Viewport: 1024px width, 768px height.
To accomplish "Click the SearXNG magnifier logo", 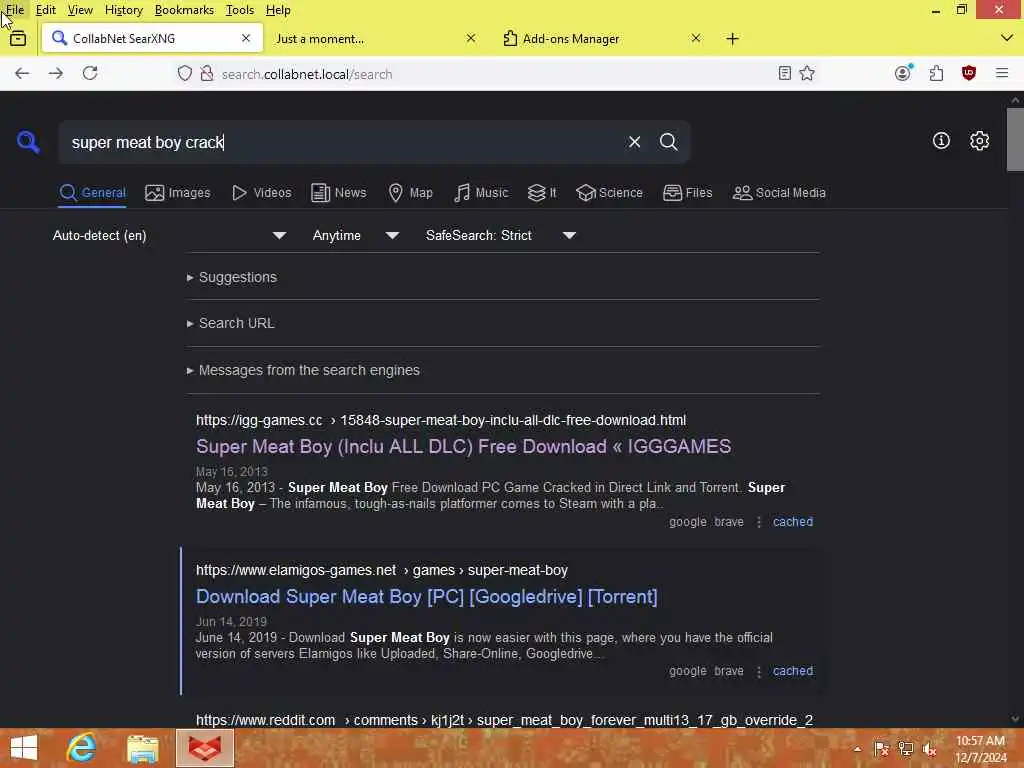I will pos(28,142).
